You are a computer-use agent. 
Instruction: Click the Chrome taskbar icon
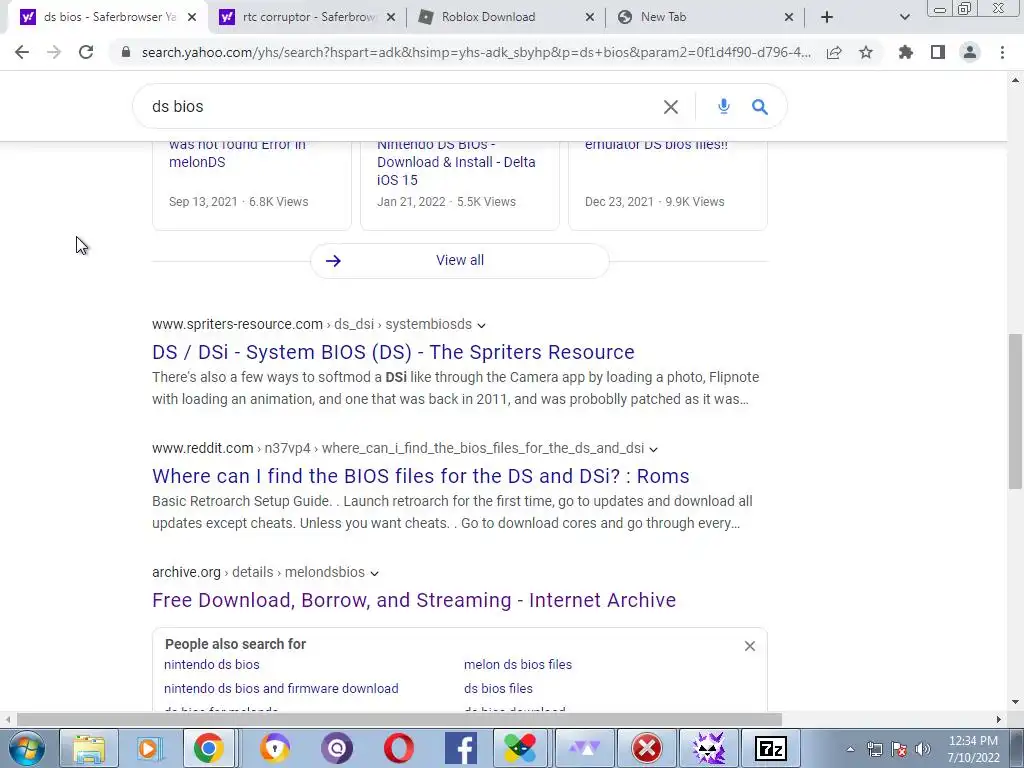pos(208,748)
